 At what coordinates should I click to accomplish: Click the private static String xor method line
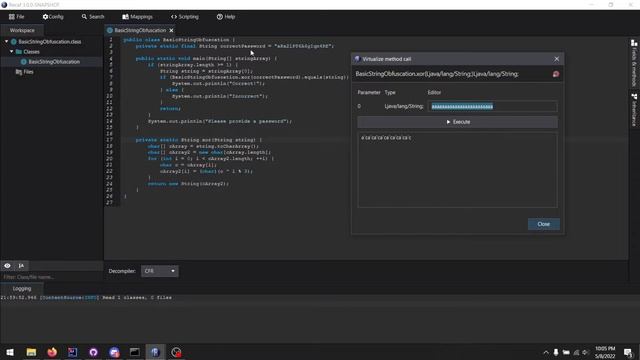pos(199,140)
